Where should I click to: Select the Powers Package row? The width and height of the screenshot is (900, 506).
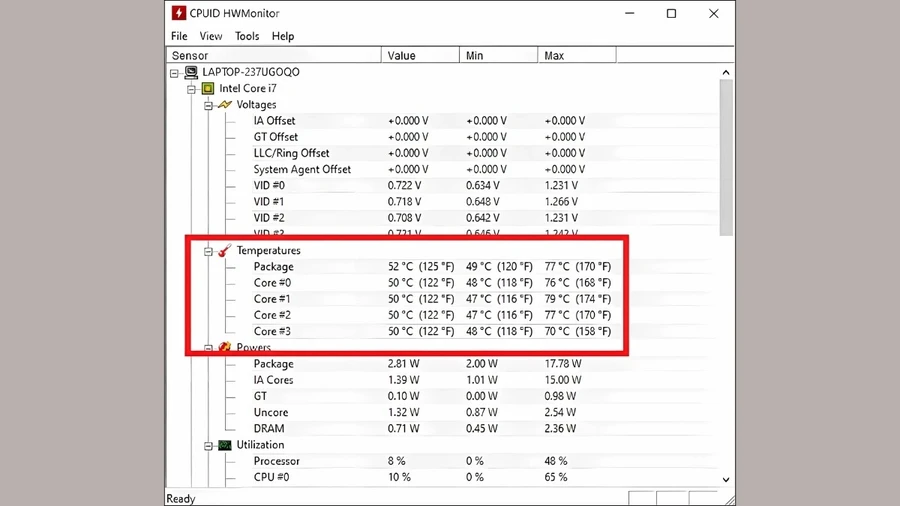(x=485, y=364)
